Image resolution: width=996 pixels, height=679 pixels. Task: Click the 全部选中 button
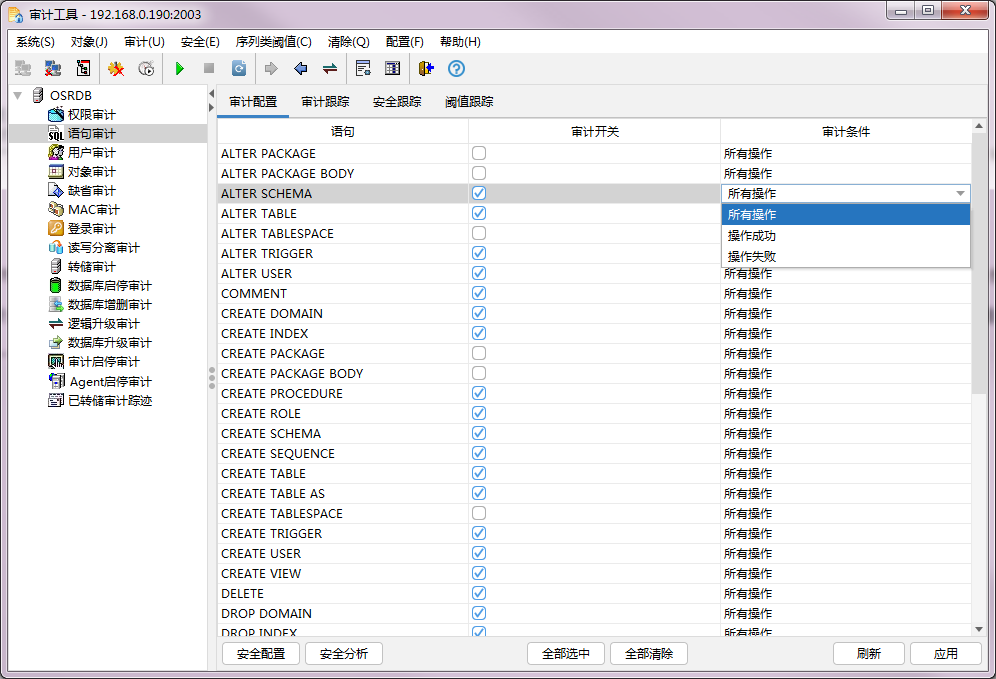point(566,654)
